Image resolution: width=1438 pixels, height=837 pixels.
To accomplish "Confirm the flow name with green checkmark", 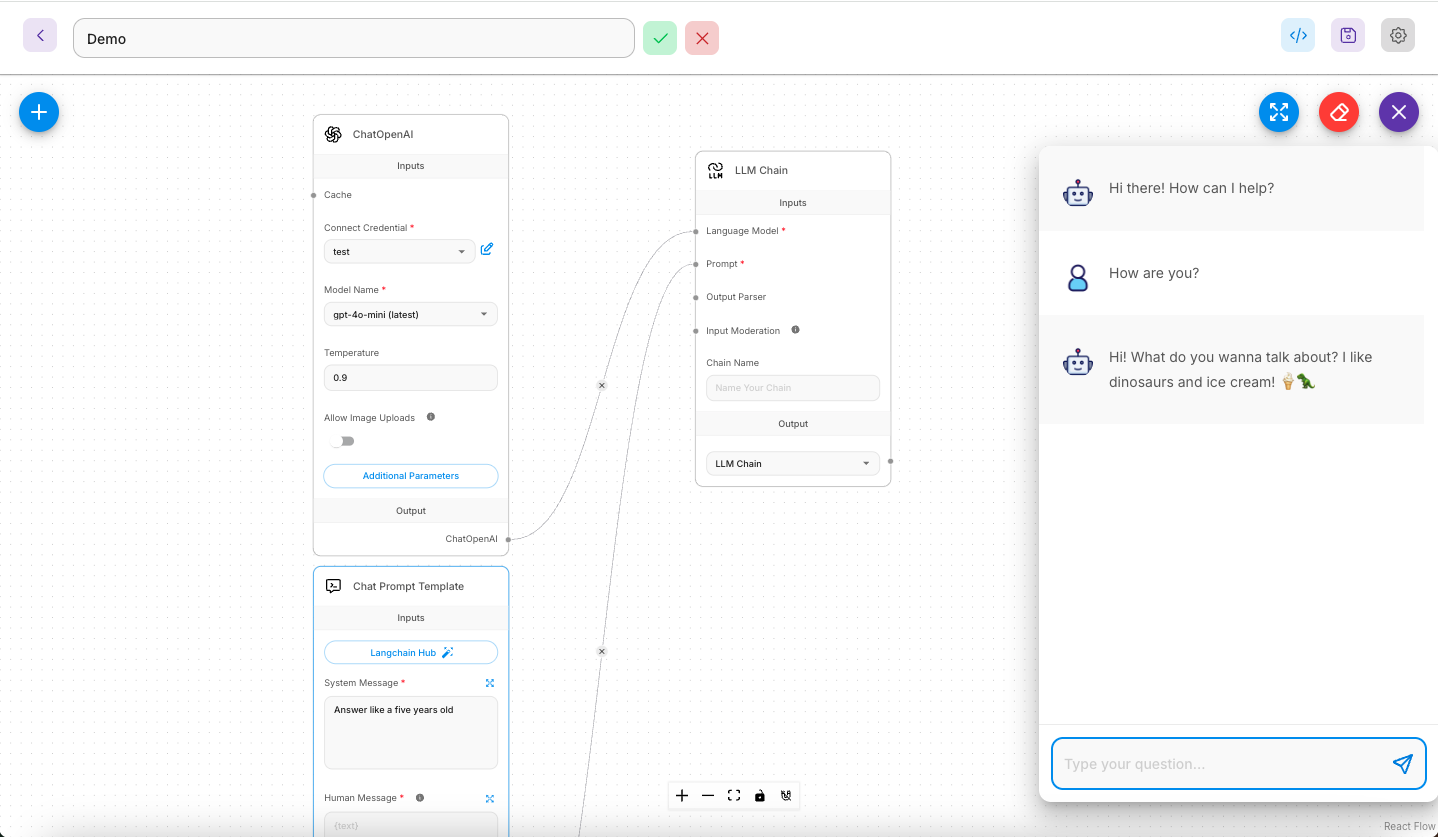I will [x=660, y=38].
